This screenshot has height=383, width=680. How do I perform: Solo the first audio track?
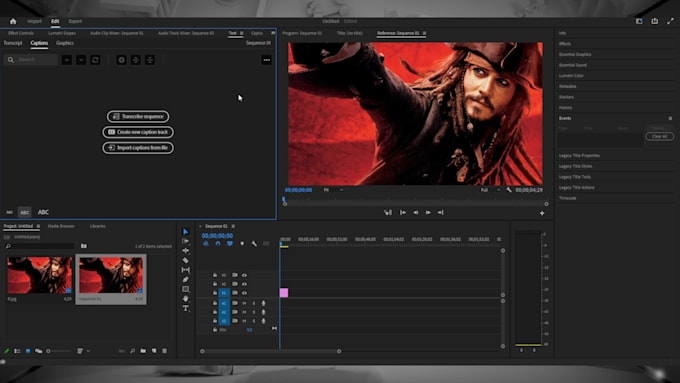(254, 303)
